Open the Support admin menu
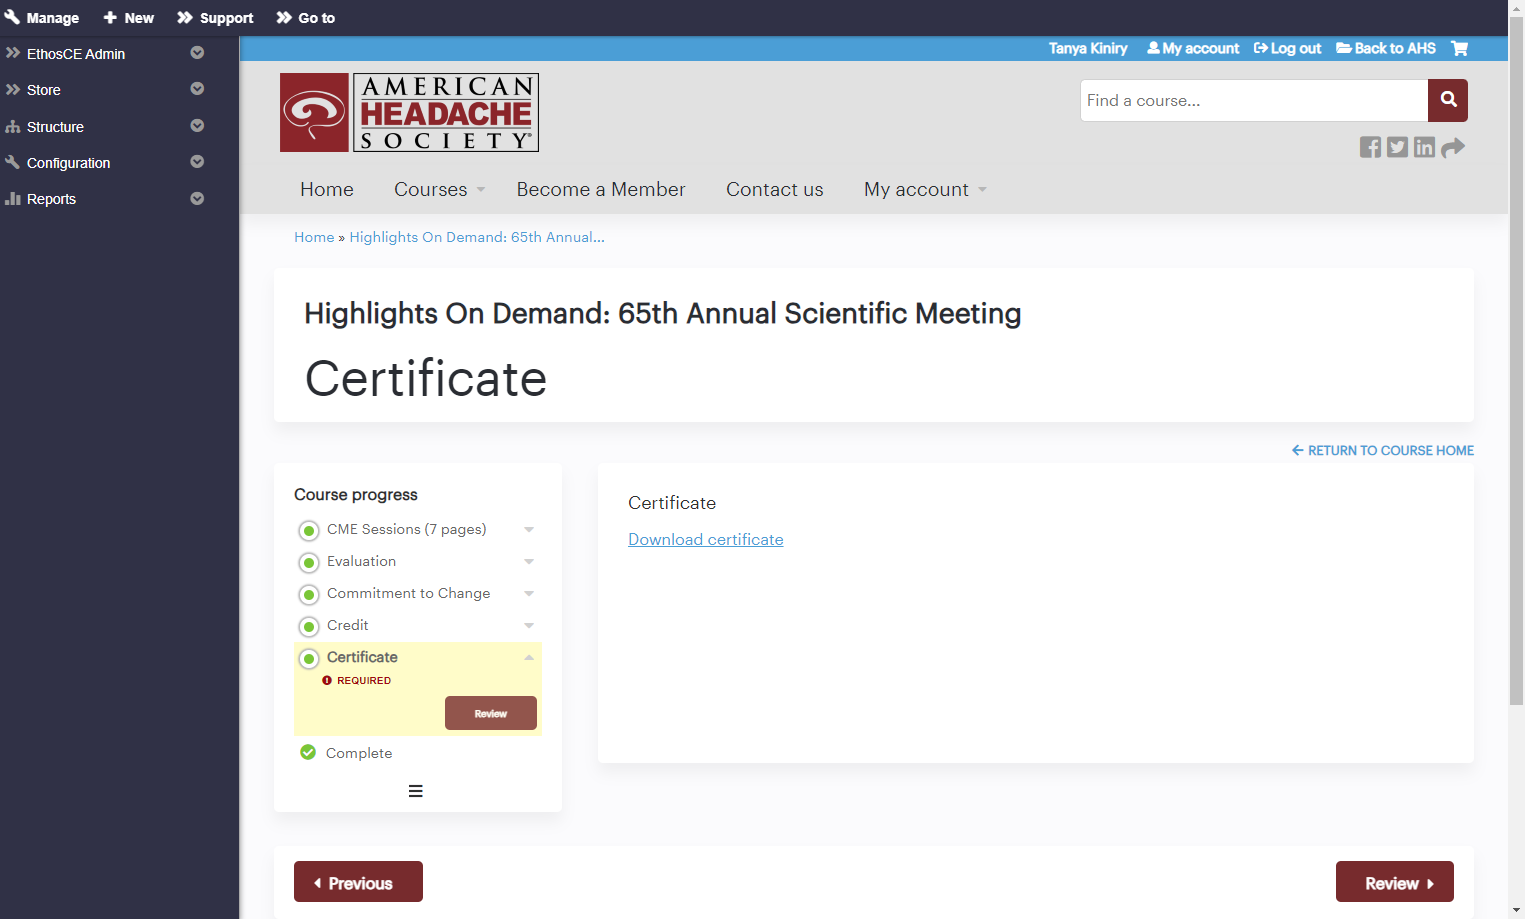 point(215,18)
